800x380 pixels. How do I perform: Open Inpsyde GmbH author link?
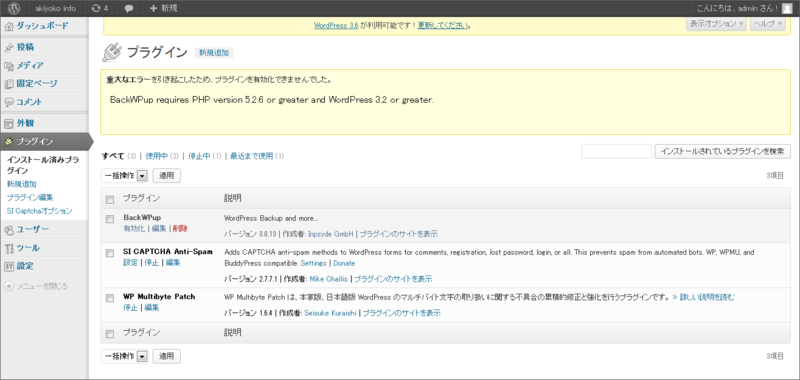330,234
